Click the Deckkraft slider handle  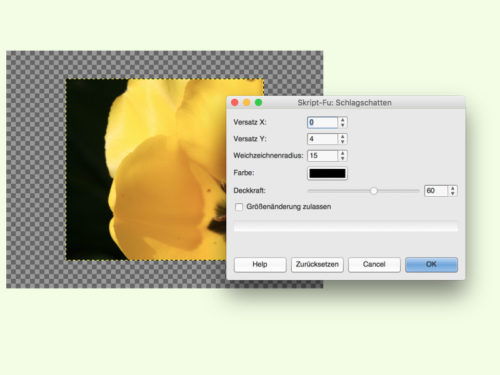pos(374,191)
